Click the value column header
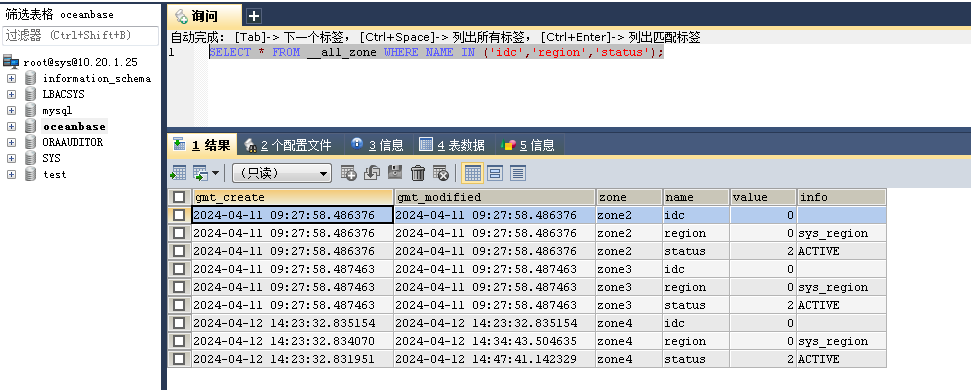 (763, 197)
